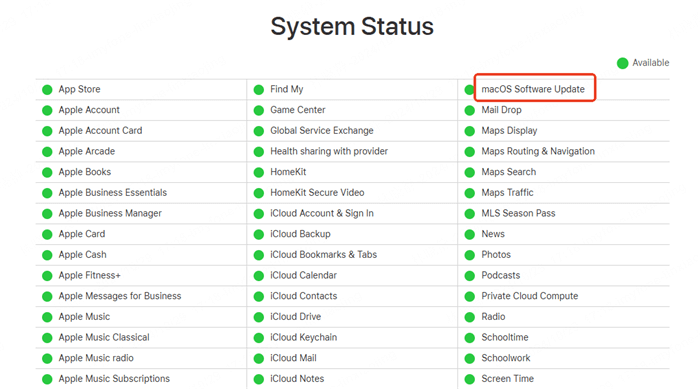
Task: Select Maps Display entry
Action: (509, 131)
